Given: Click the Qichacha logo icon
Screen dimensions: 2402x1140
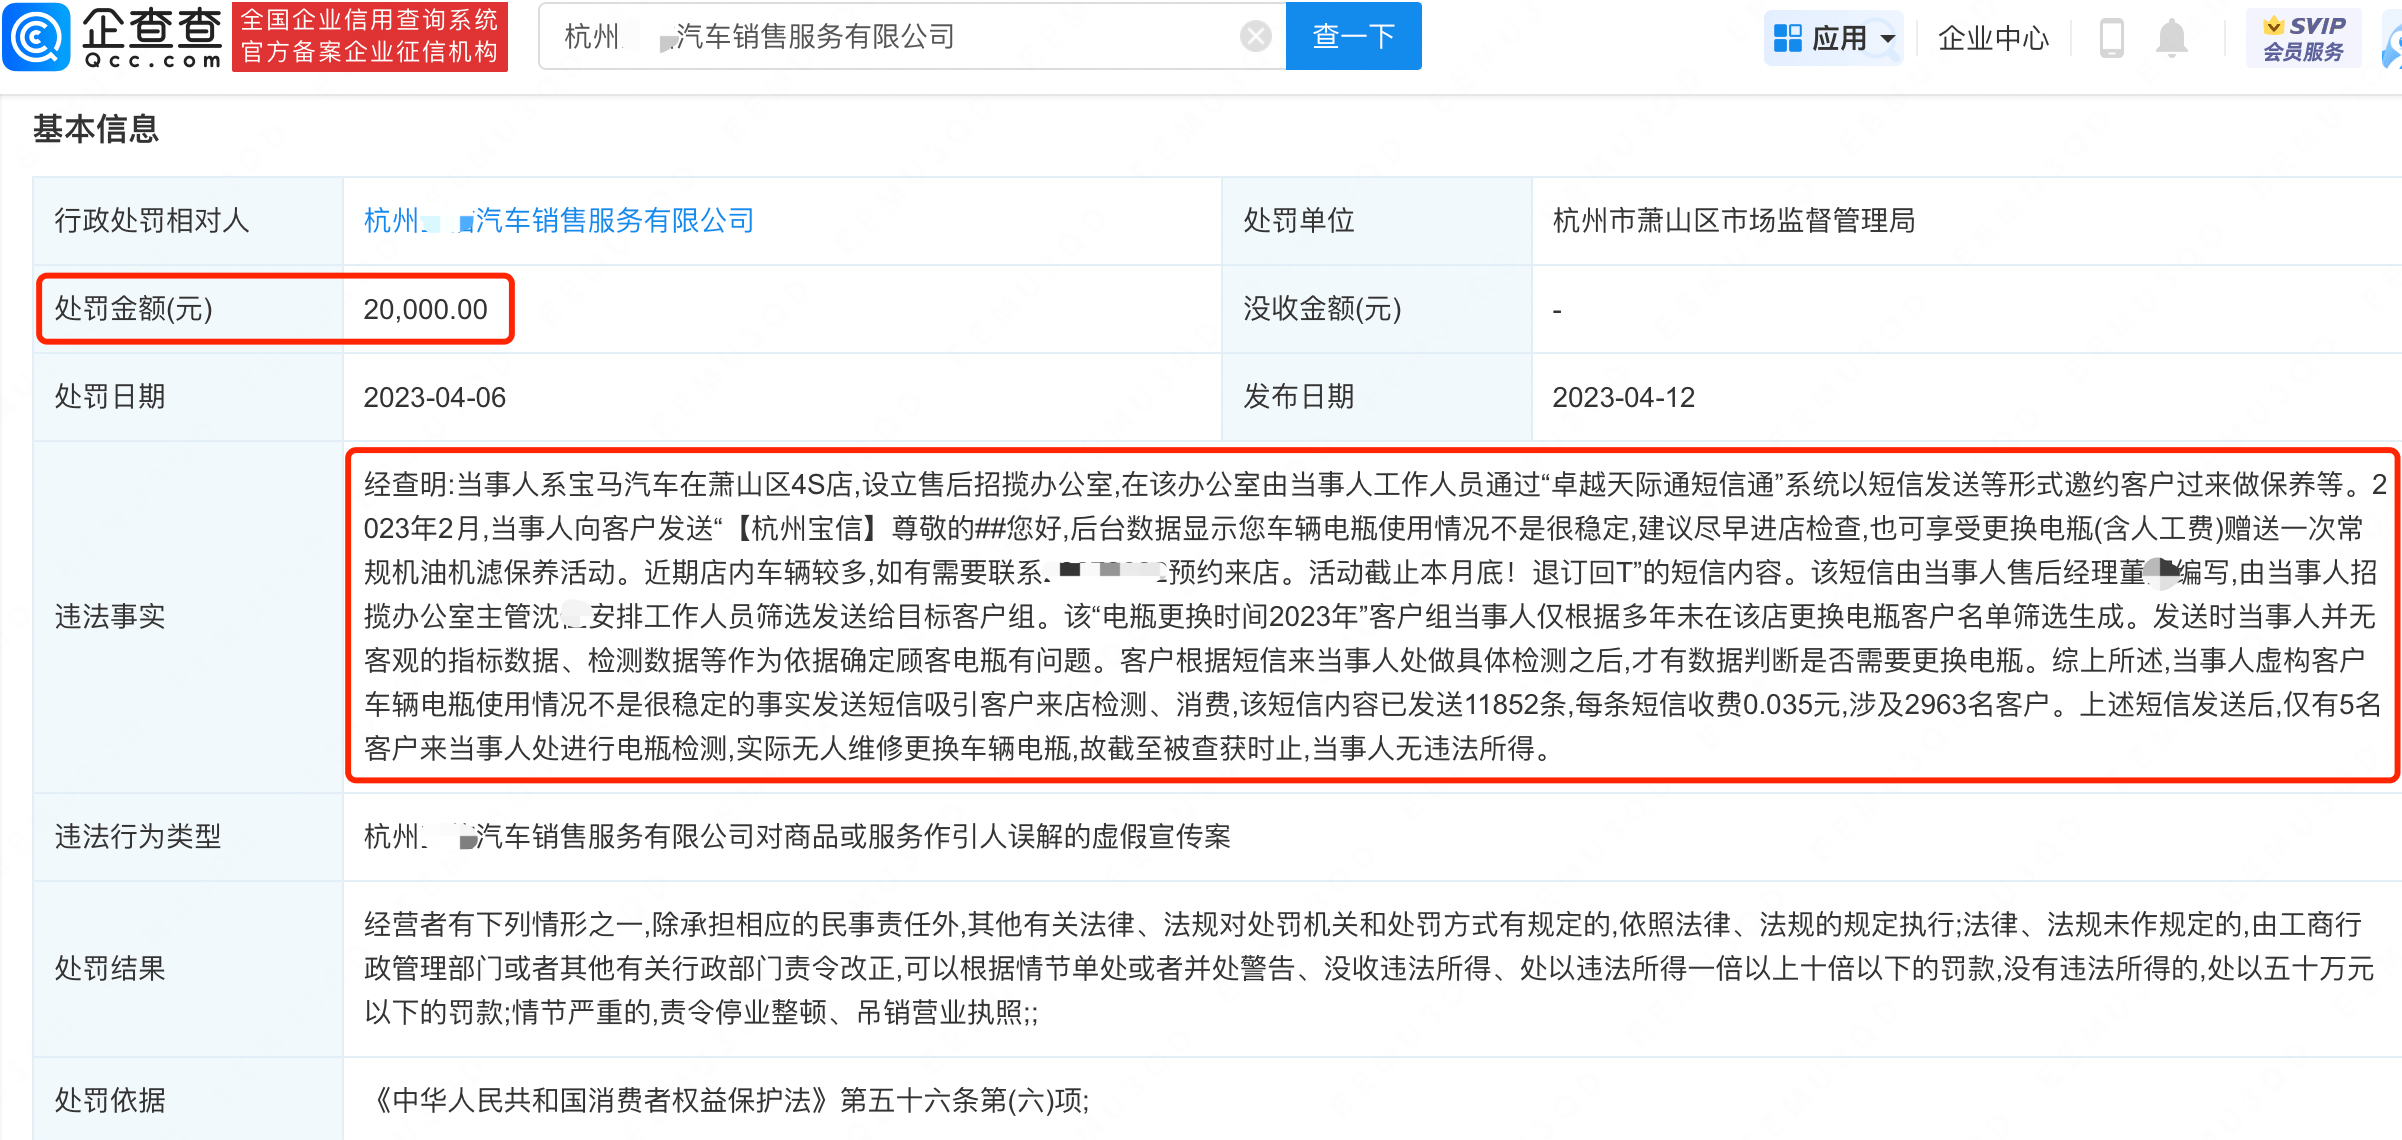Looking at the screenshot, I should [x=37, y=37].
